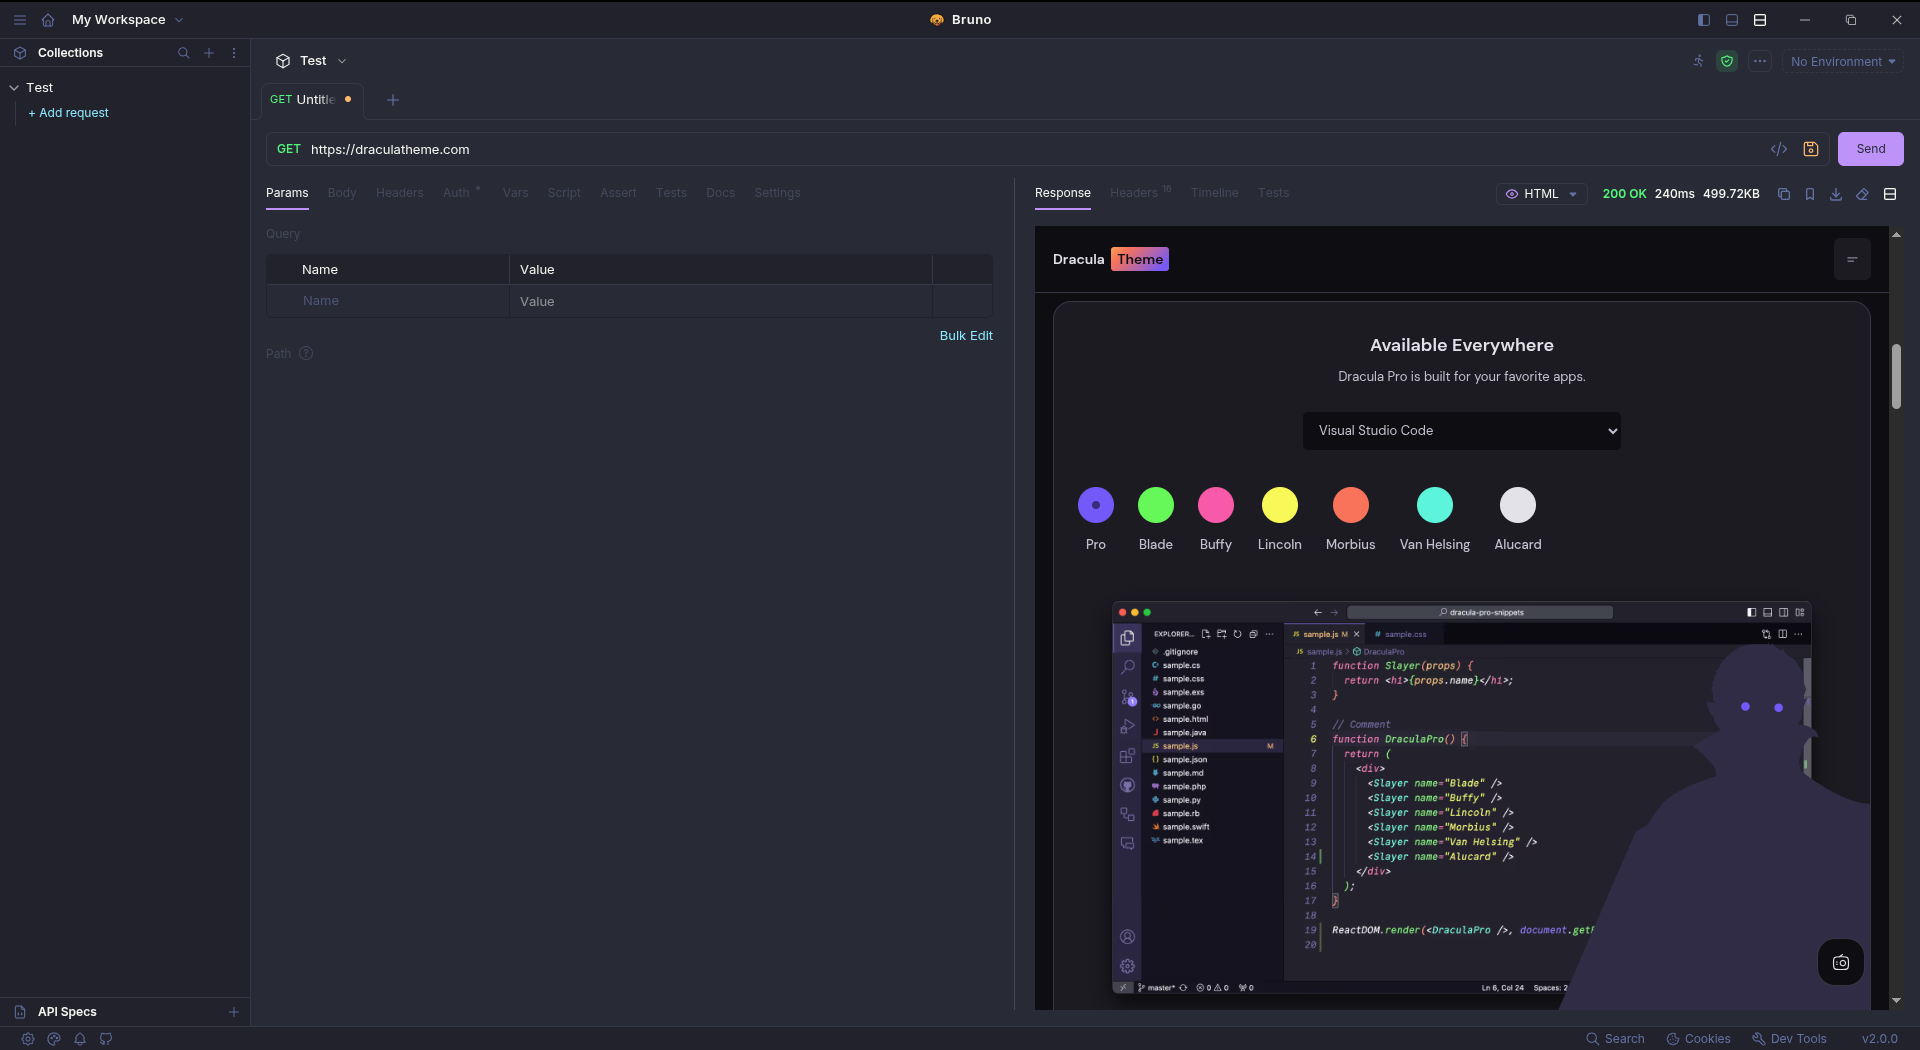
Task: Click the query param Name field
Action: point(388,301)
